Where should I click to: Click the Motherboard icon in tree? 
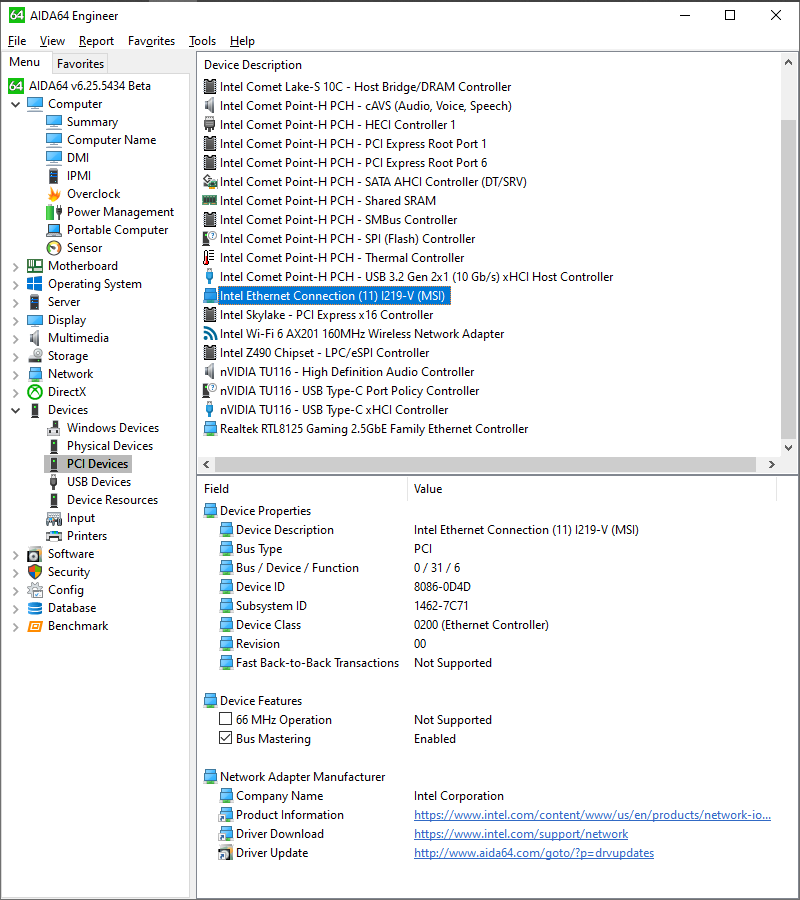click(x=35, y=266)
